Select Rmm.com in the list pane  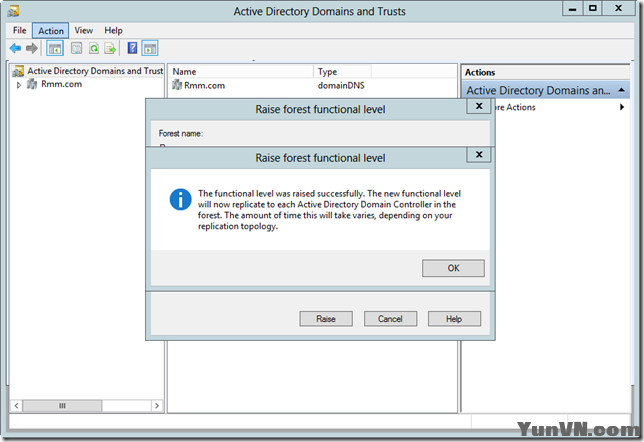point(202,85)
